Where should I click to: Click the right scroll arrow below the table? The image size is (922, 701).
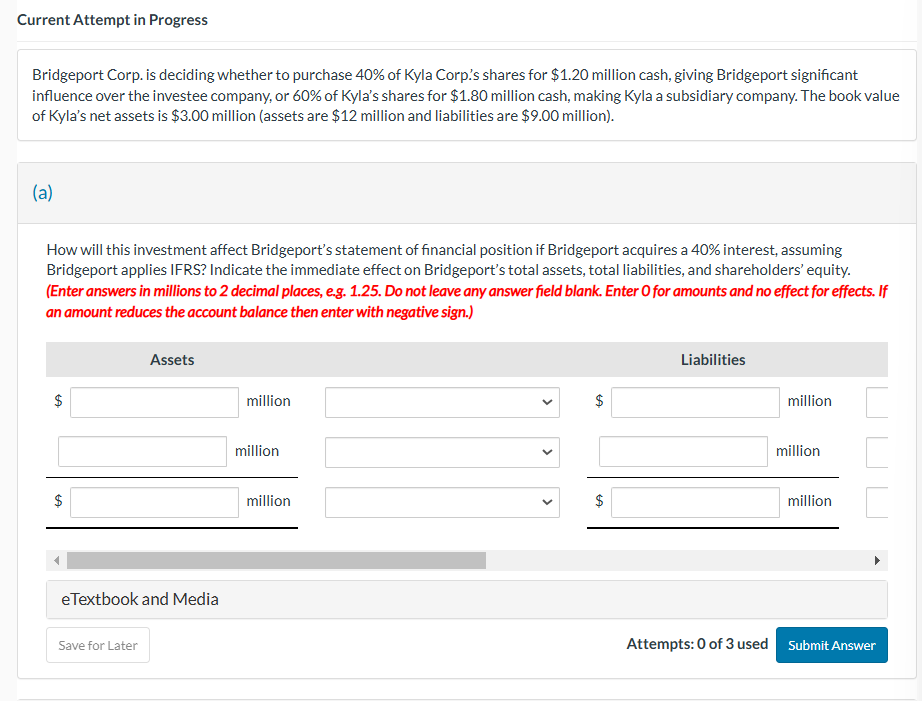[877, 560]
